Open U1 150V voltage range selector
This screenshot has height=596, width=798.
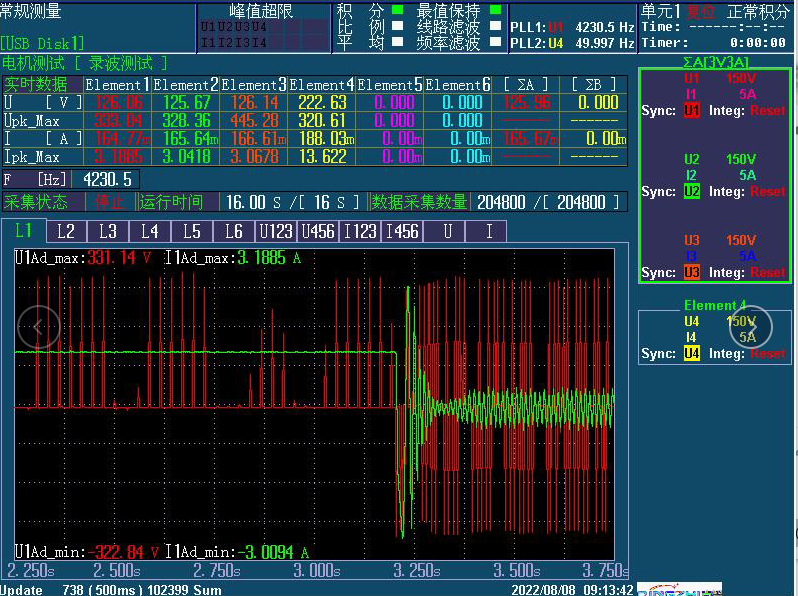[741, 78]
